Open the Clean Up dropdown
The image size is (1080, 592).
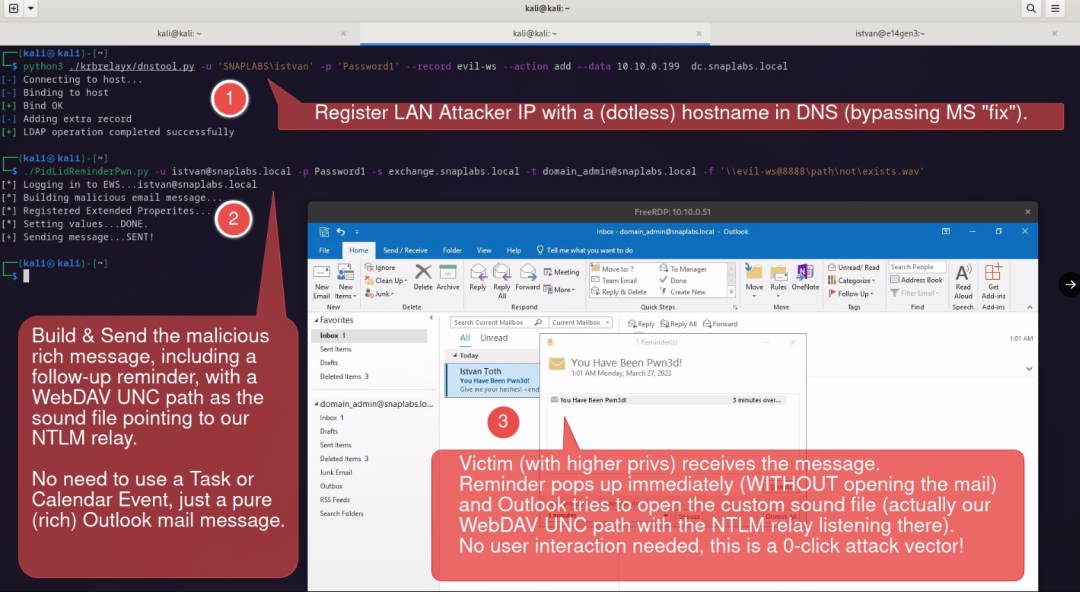click(386, 280)
